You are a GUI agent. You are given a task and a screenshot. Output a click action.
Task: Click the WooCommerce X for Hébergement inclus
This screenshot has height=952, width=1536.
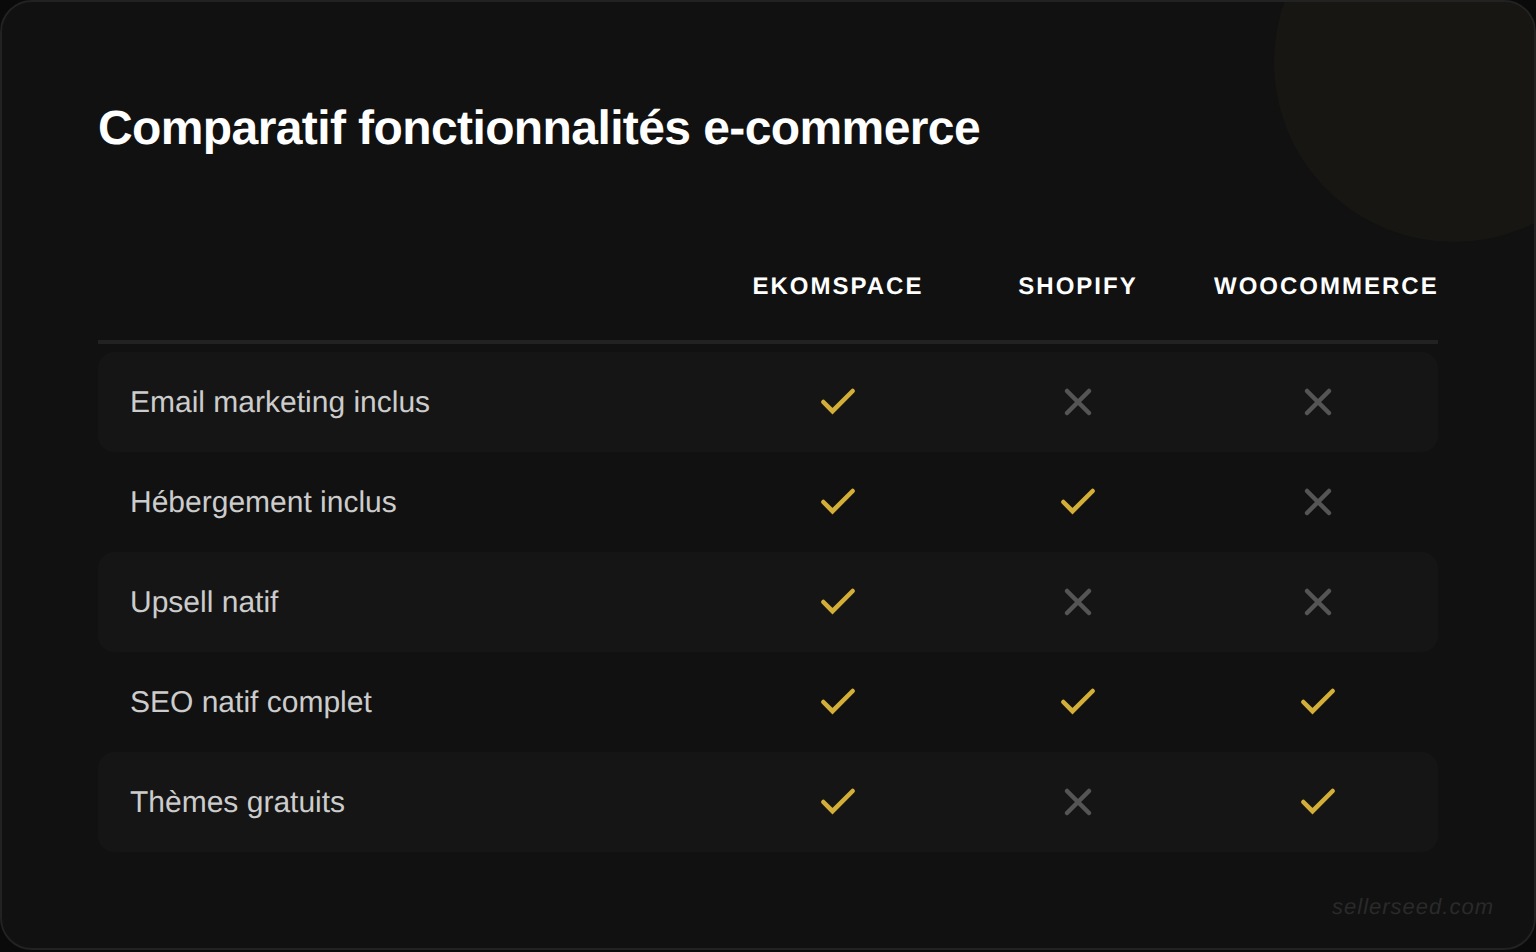click(x=1318, y=502)
